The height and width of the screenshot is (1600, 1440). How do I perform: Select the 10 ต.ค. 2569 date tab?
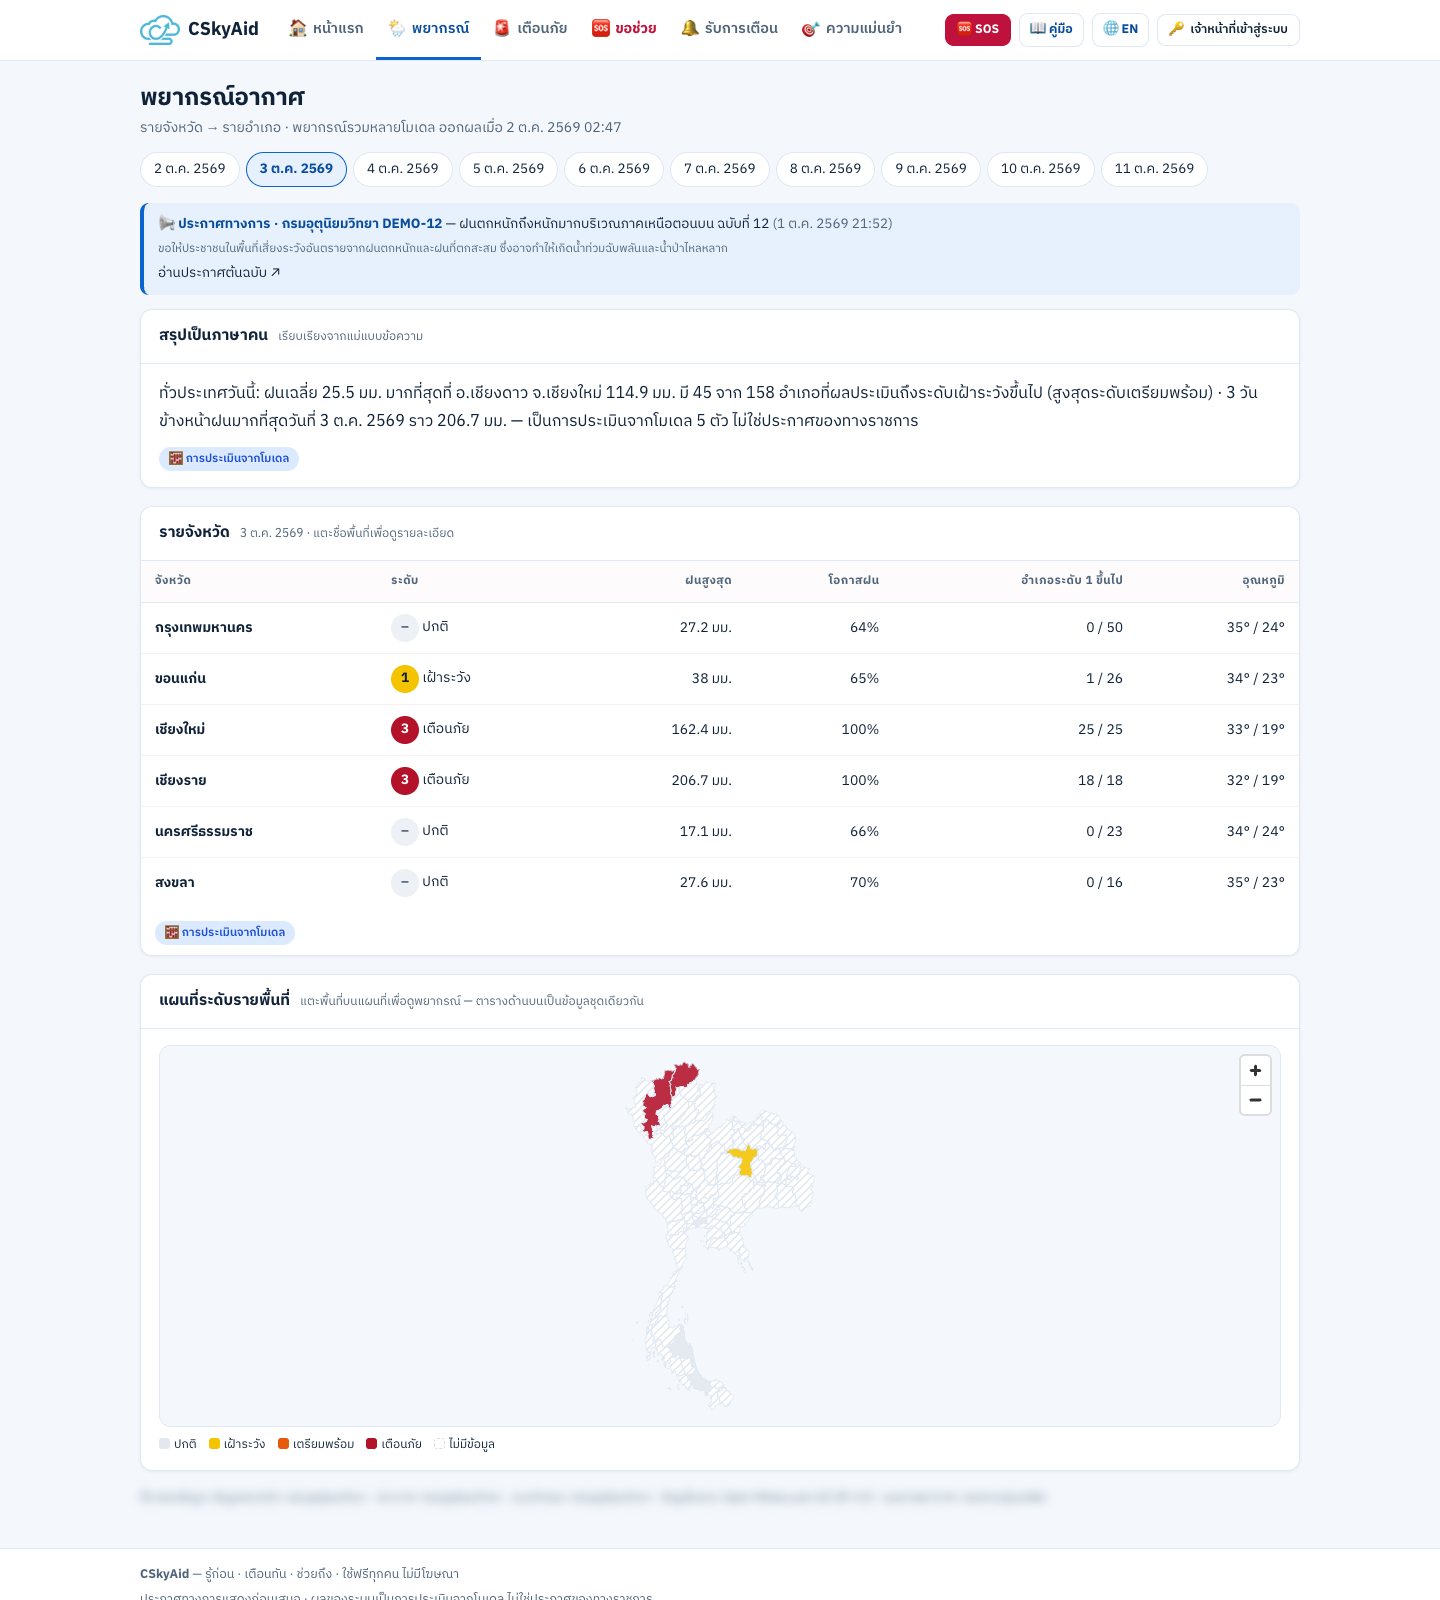pyautogui.click(x=1041, y=169)
